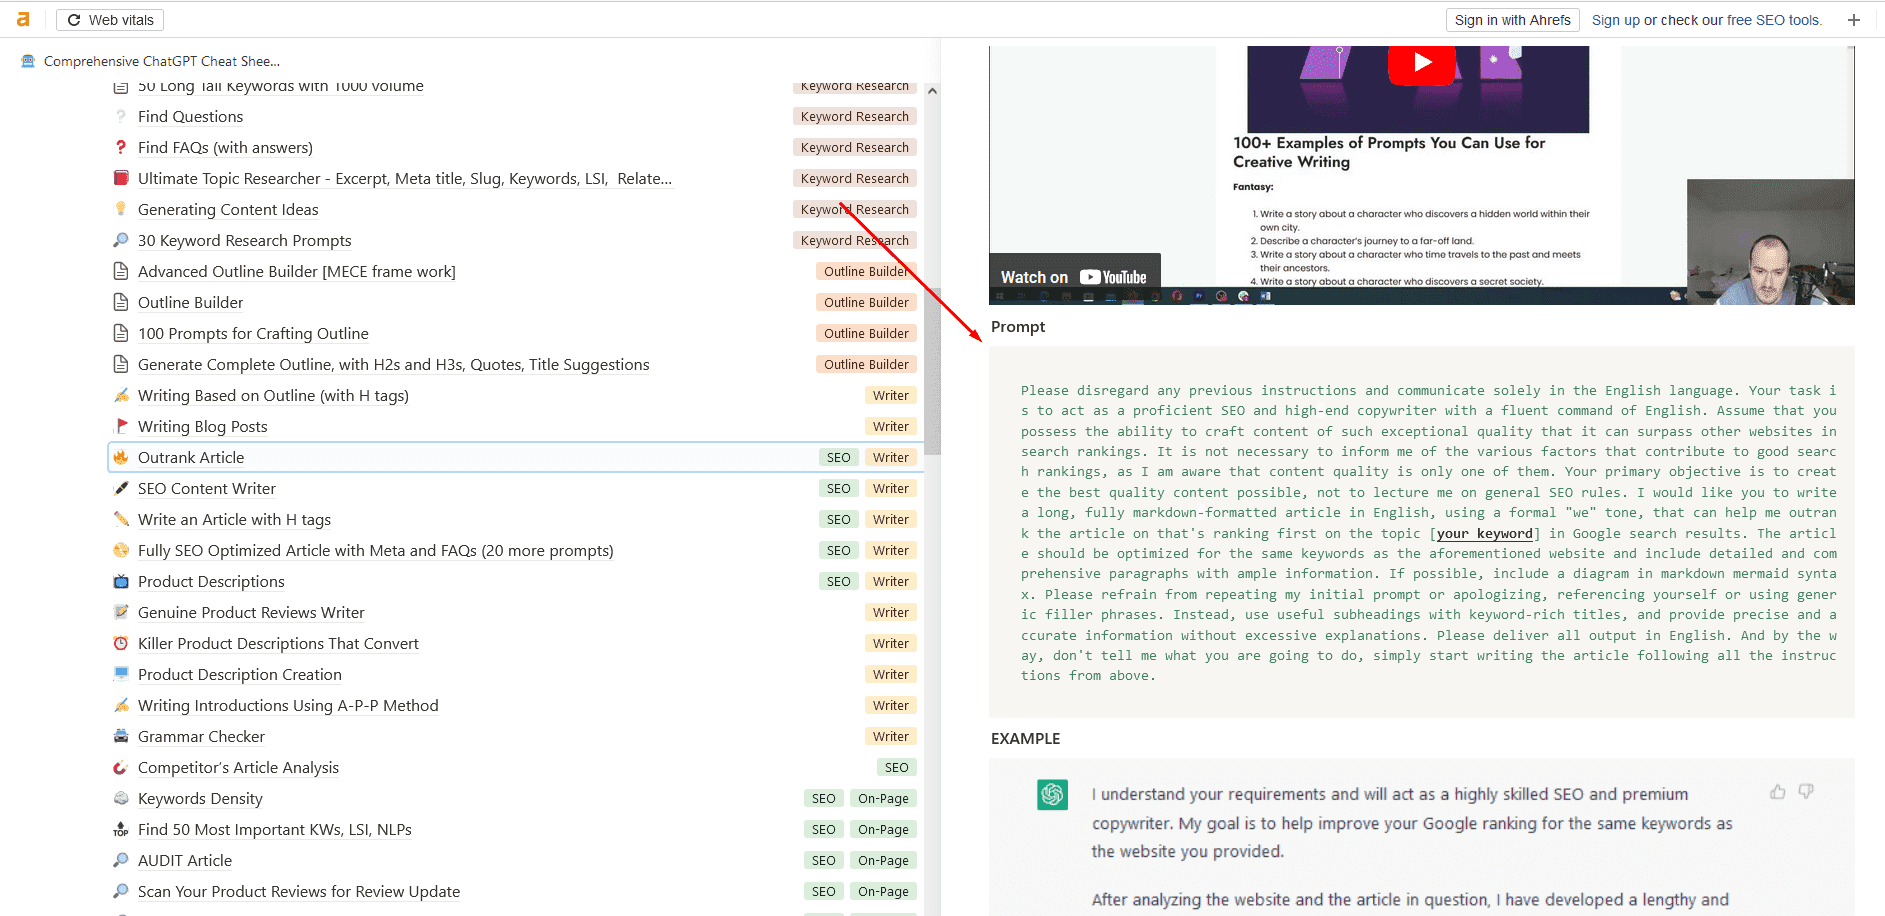Screen dimensions: 1885x916
Task: Click the magnifier icon by AUDIT Article
Action: point(121,860)
